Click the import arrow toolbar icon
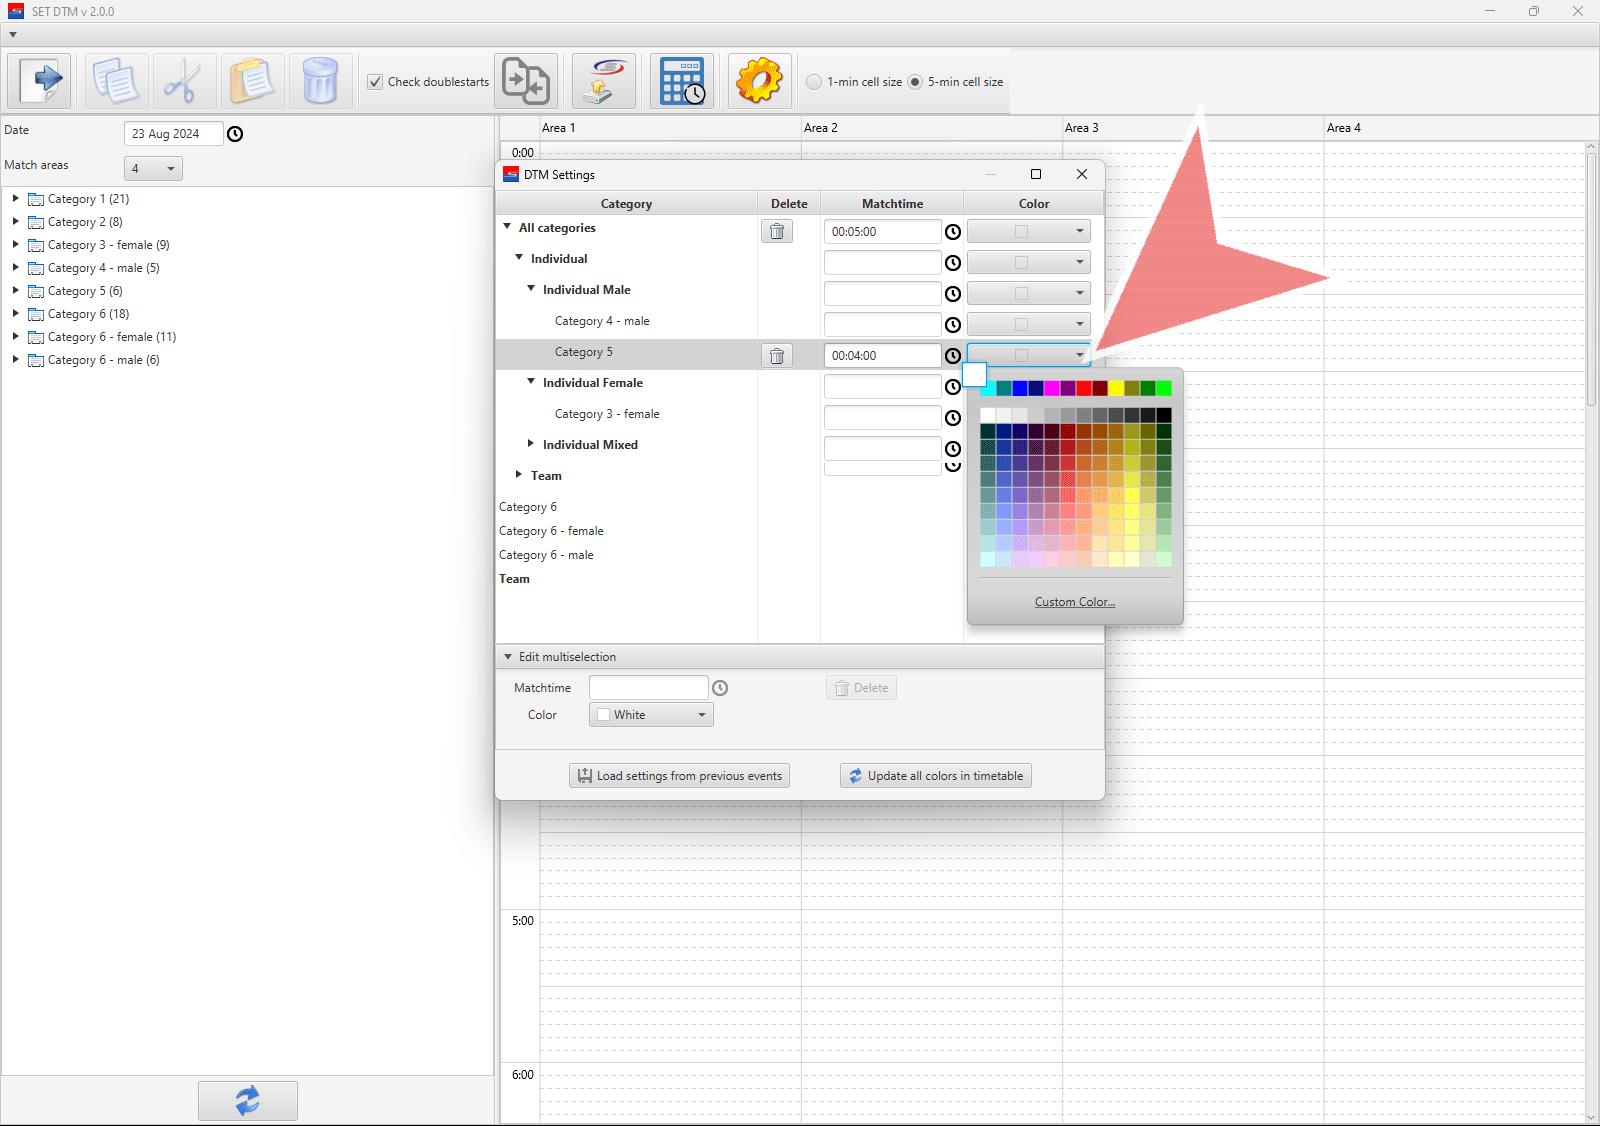Viewport: 1600px width, 1126px height. click(x=40, y=81)
